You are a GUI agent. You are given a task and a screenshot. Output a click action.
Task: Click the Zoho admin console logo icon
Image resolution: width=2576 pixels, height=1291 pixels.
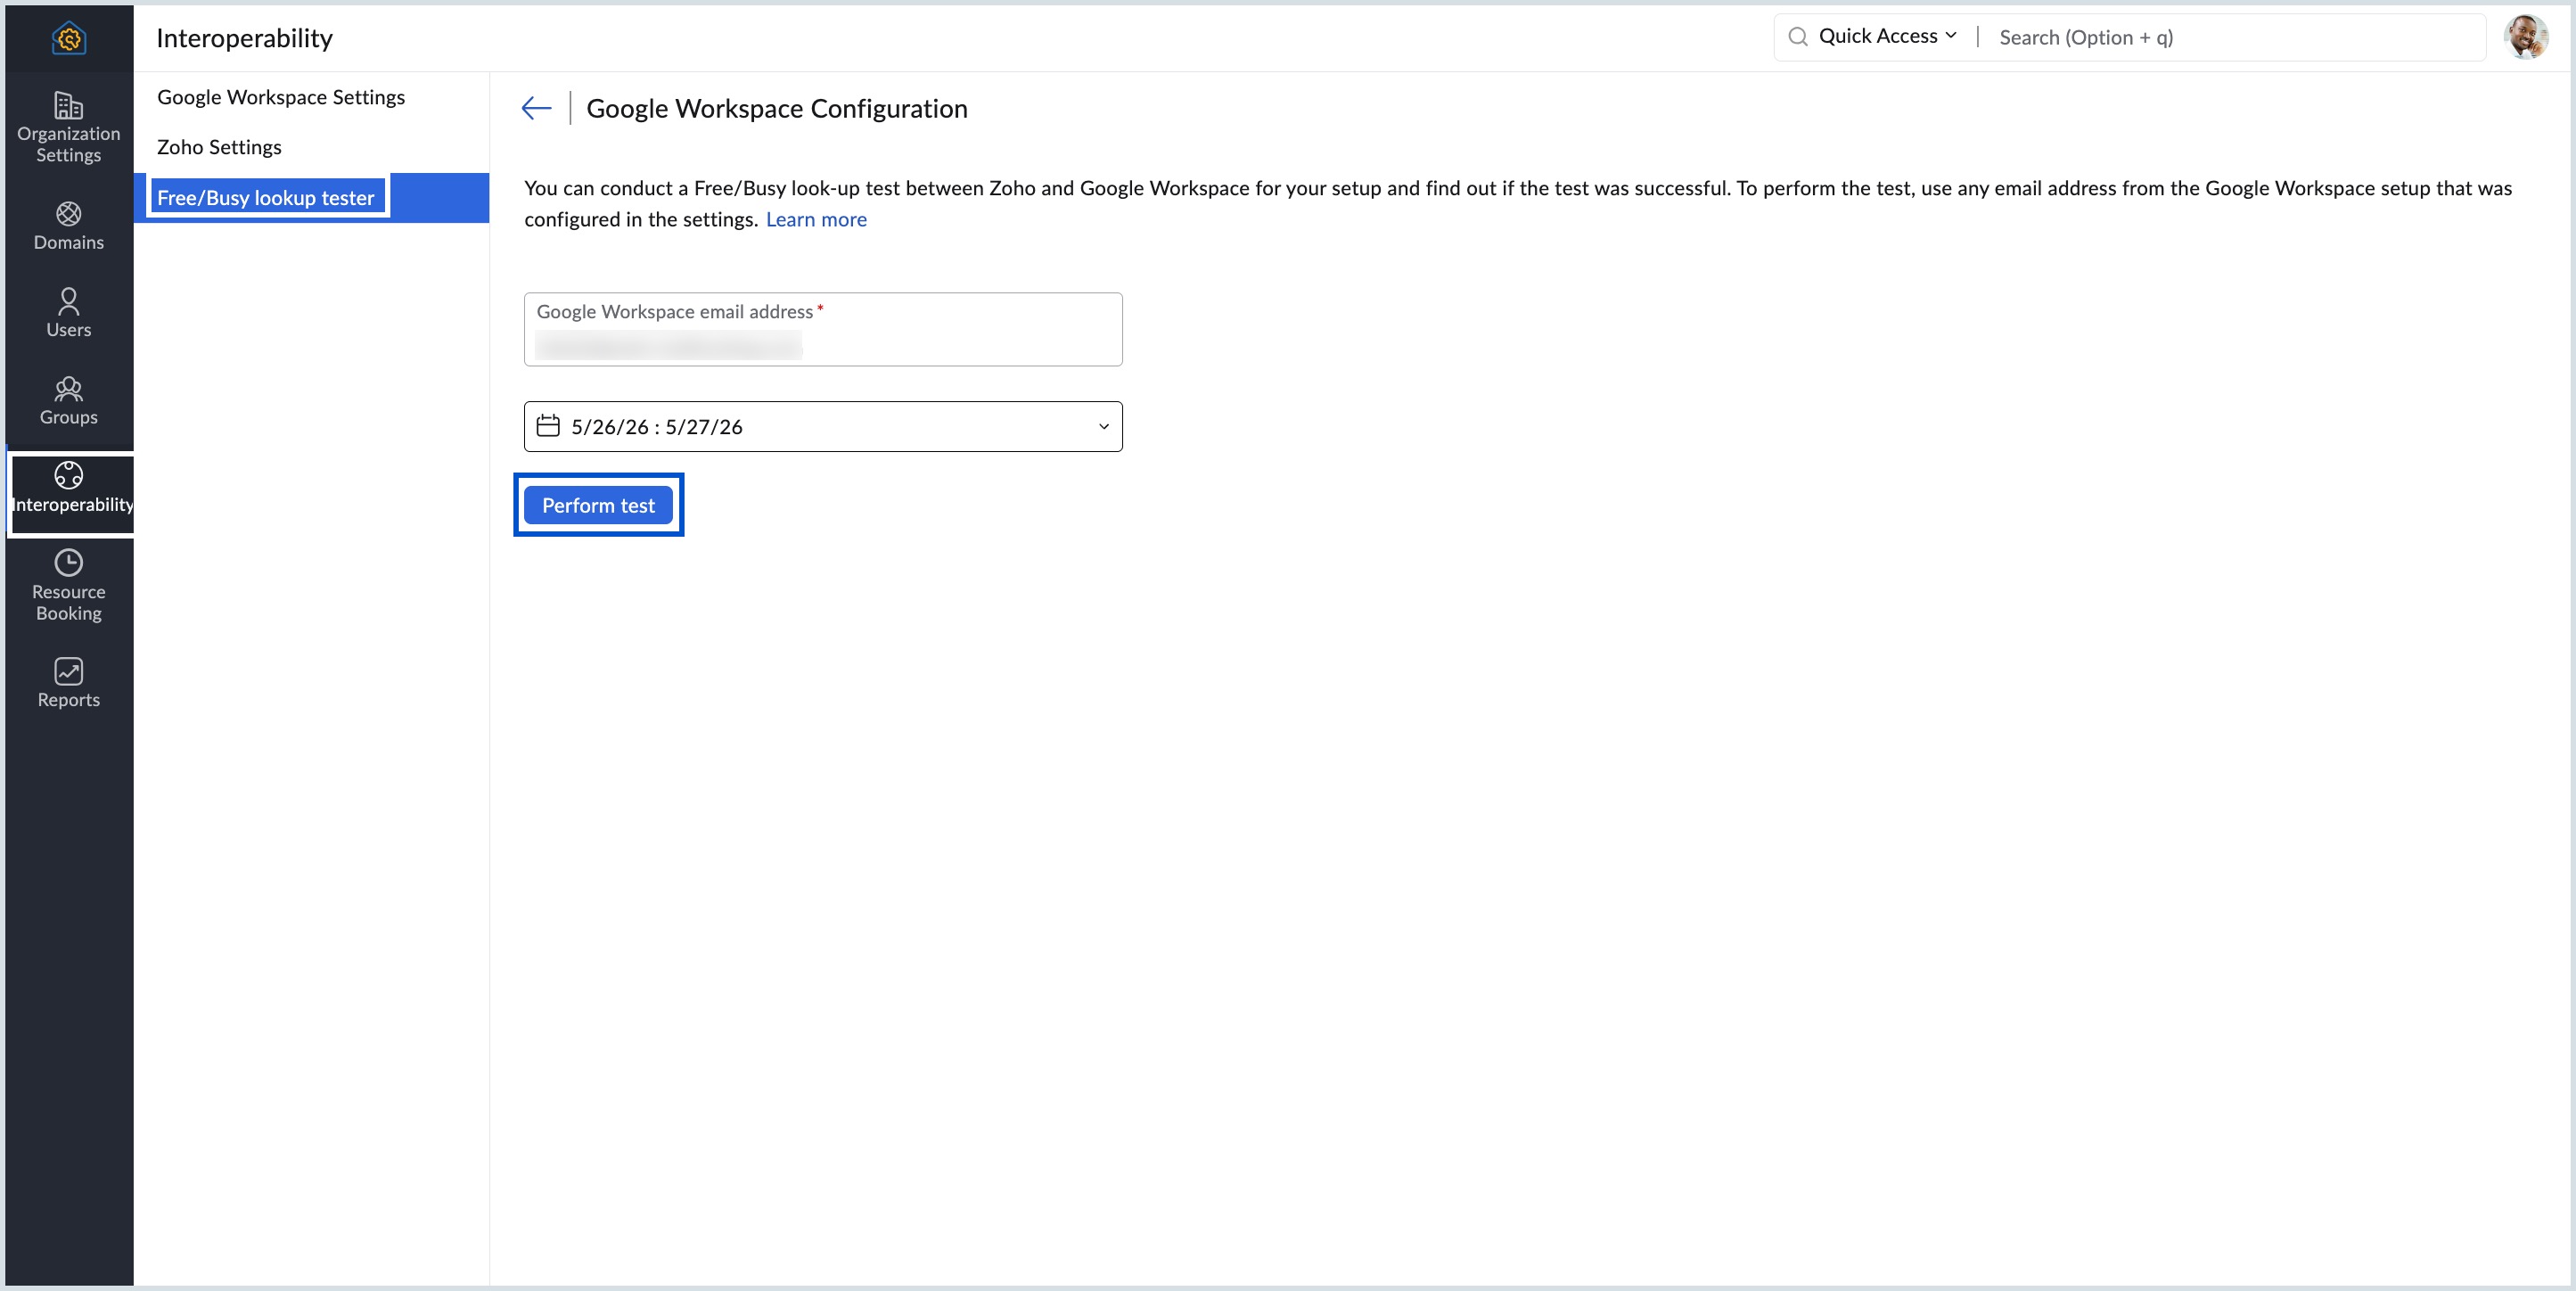pyautogui.click(x=69, y=38)
